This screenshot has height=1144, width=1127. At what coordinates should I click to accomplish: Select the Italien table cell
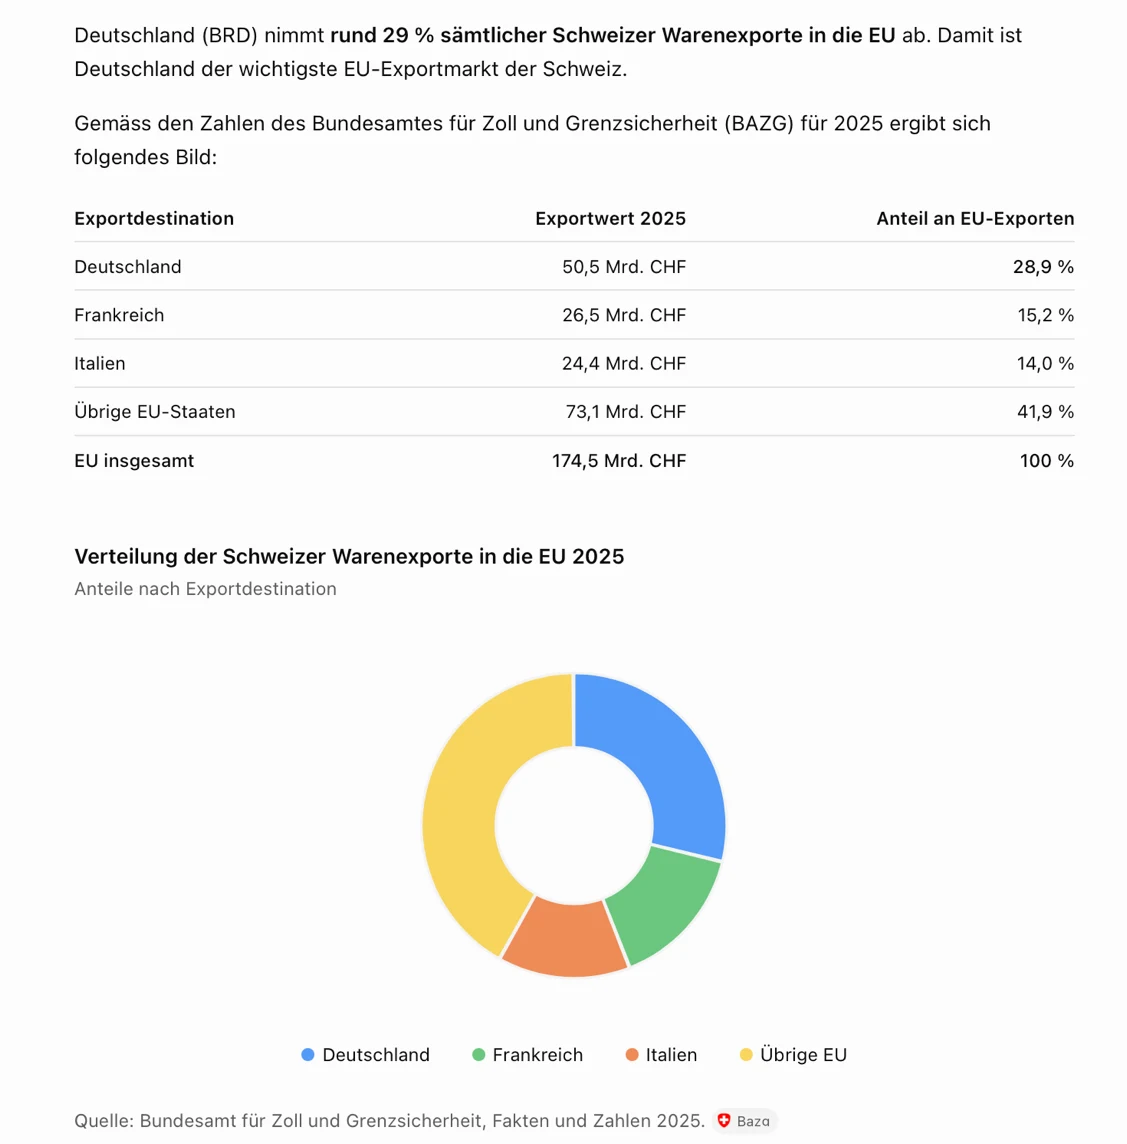tap(100, 363)
